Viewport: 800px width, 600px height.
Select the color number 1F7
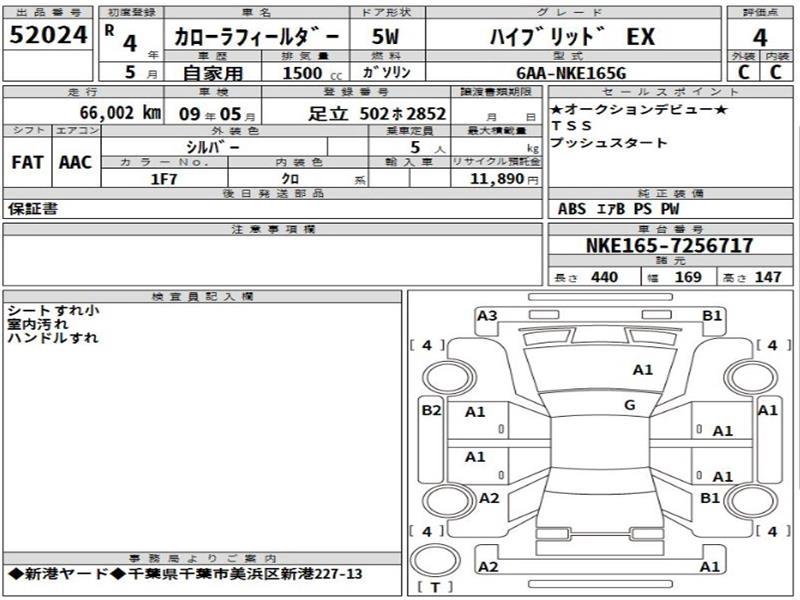[164, 179]
